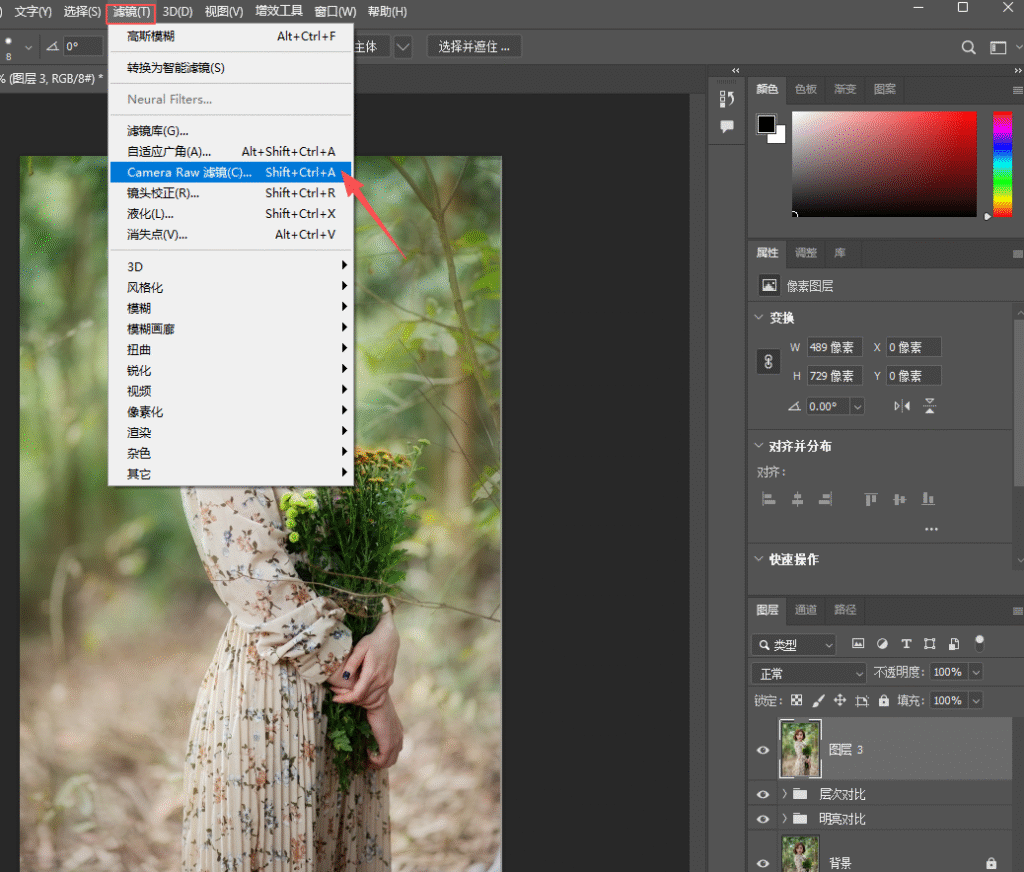Click the align left edges icon

769,500
